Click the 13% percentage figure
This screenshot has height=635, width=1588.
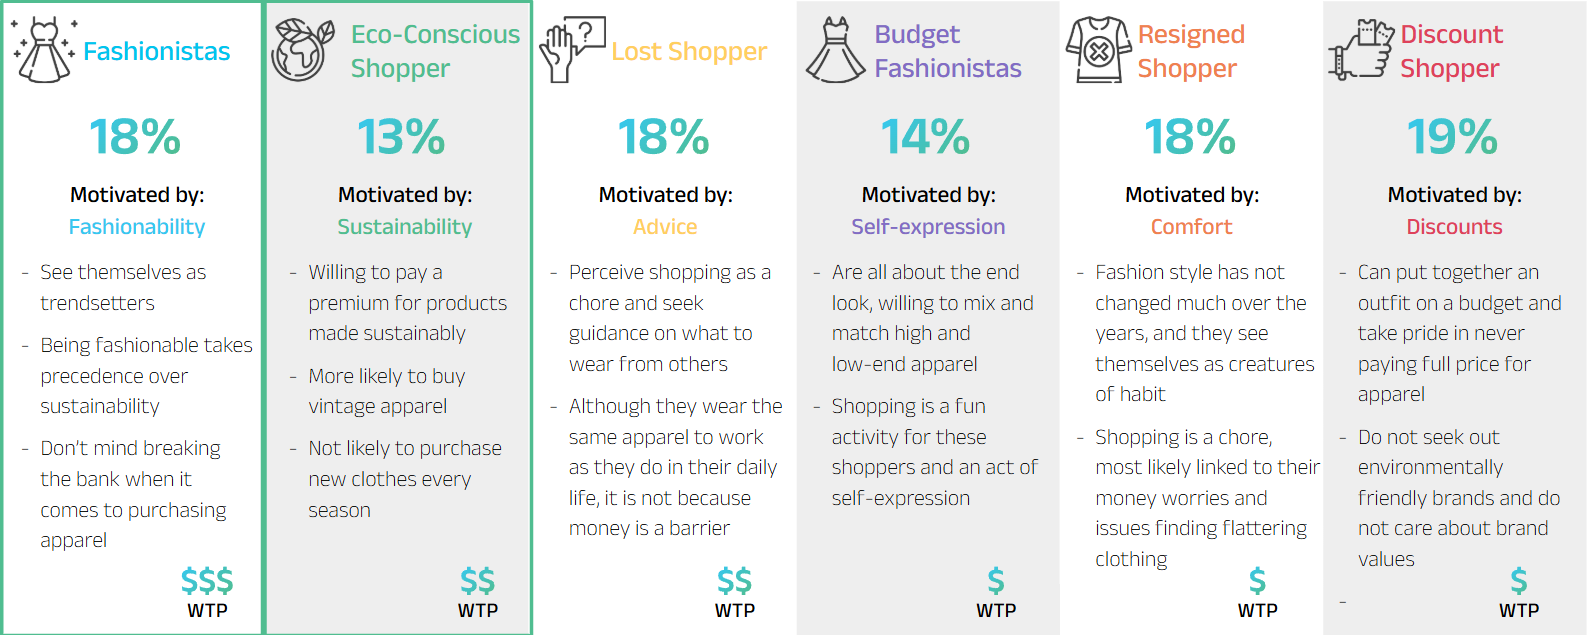coord(401,137)
